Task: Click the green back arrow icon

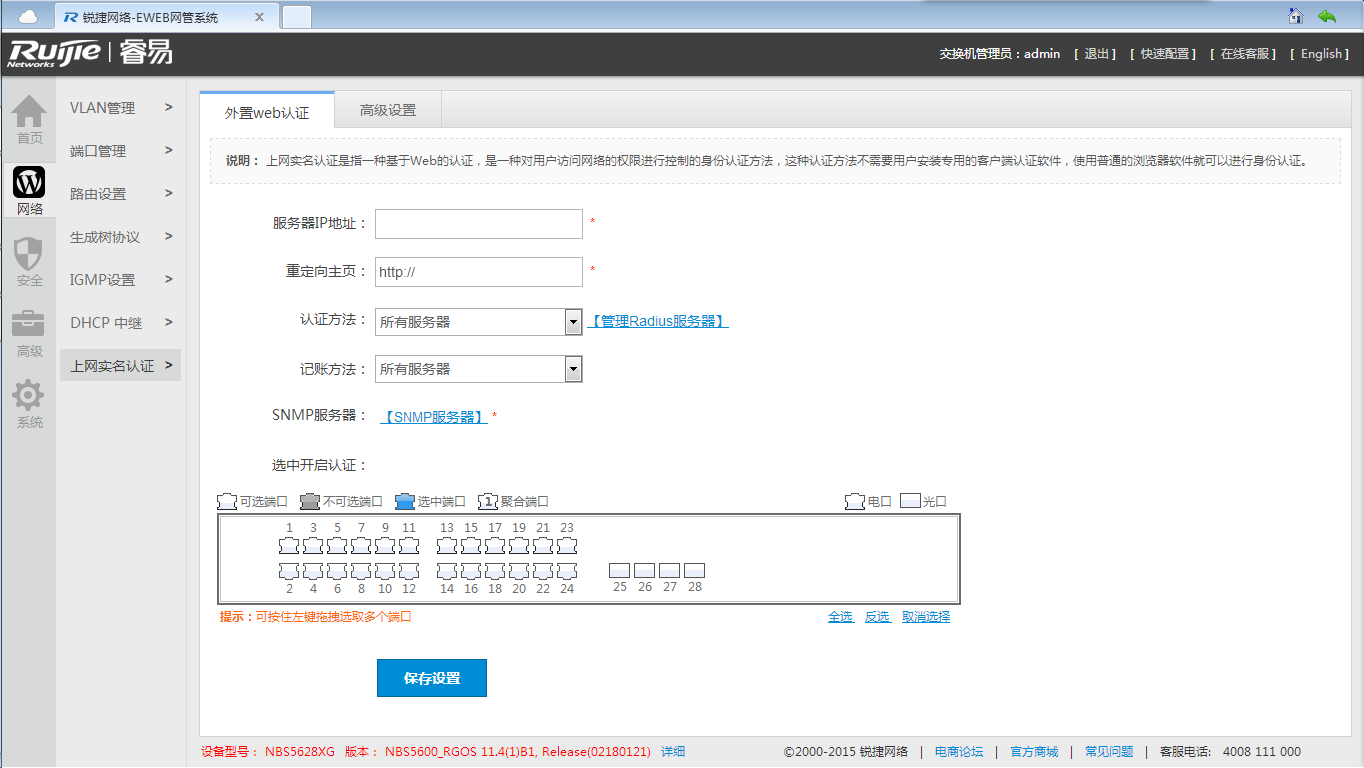Action: tap(1327, 15)
